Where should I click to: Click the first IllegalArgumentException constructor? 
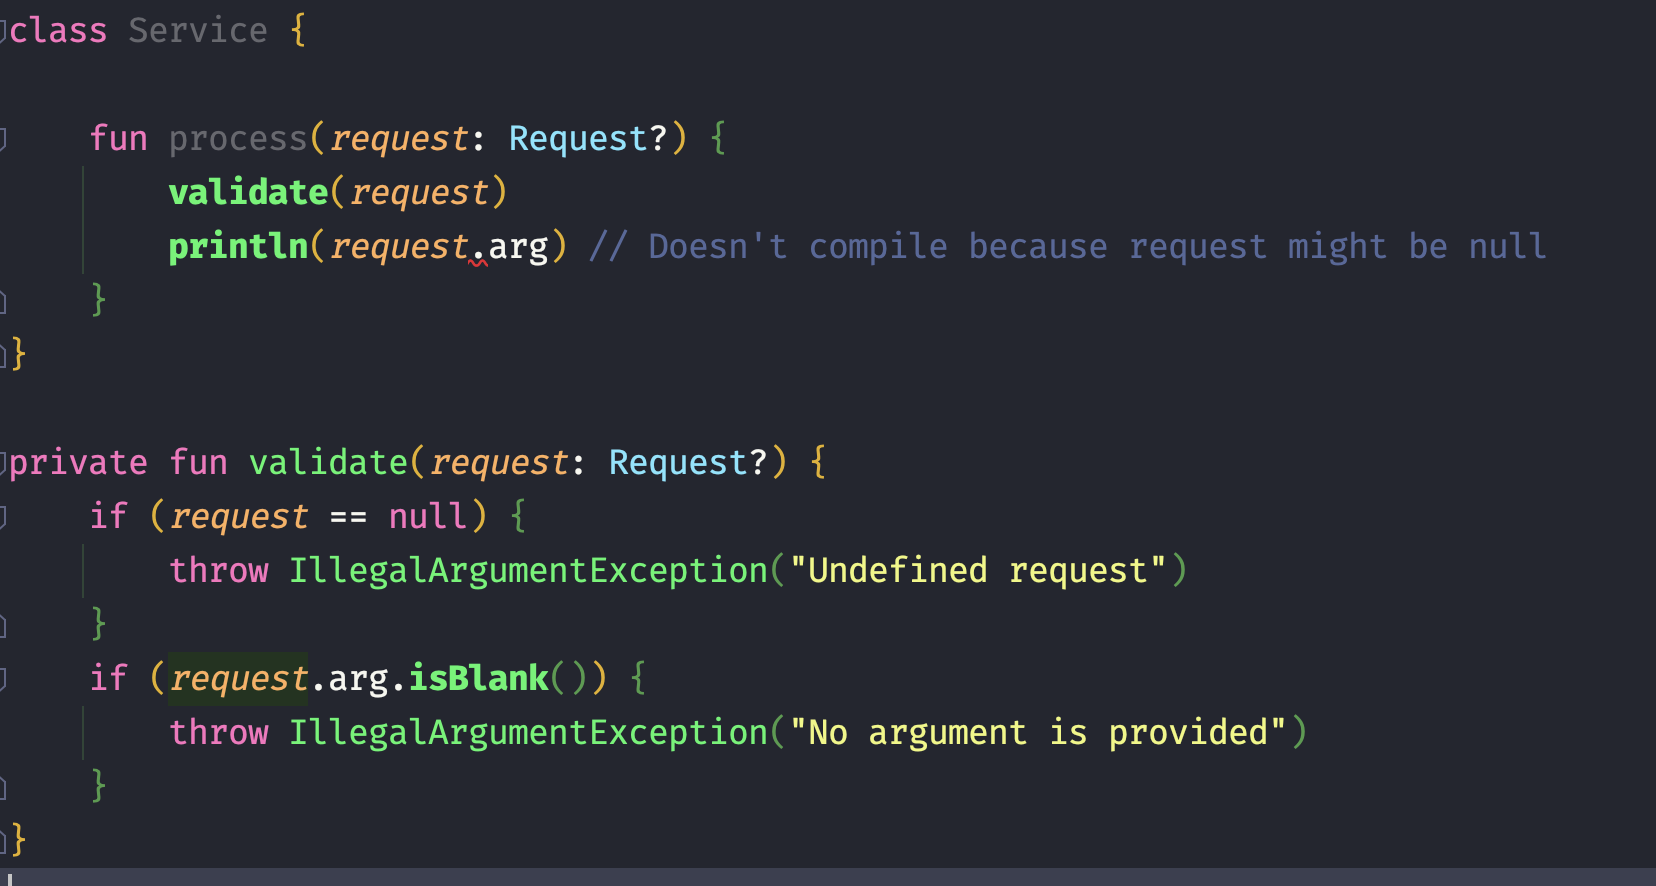528,570
